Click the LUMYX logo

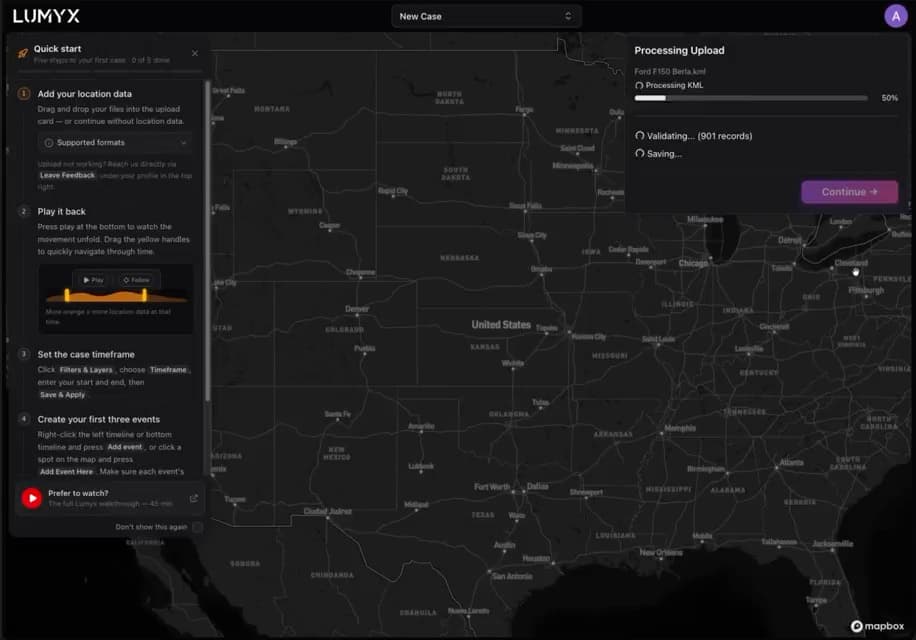click(46, 16)
